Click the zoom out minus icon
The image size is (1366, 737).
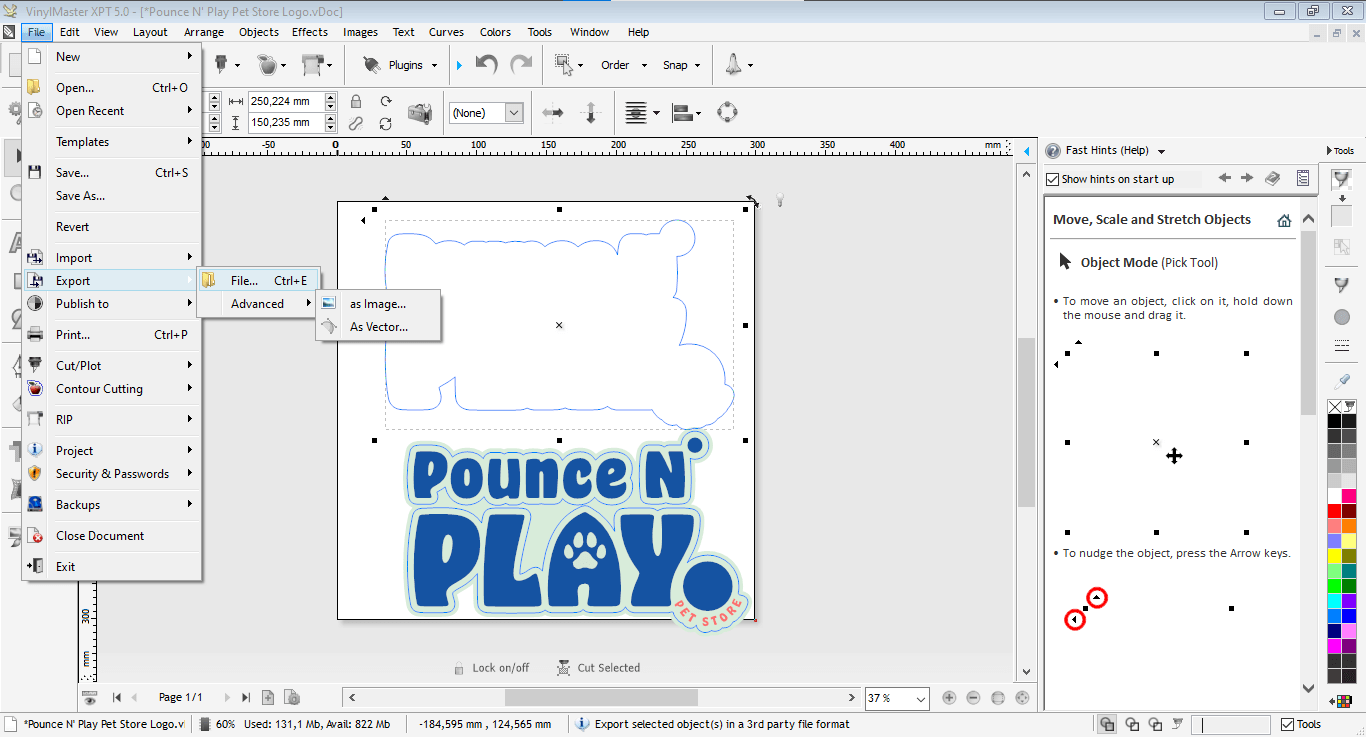click(973, 698)
